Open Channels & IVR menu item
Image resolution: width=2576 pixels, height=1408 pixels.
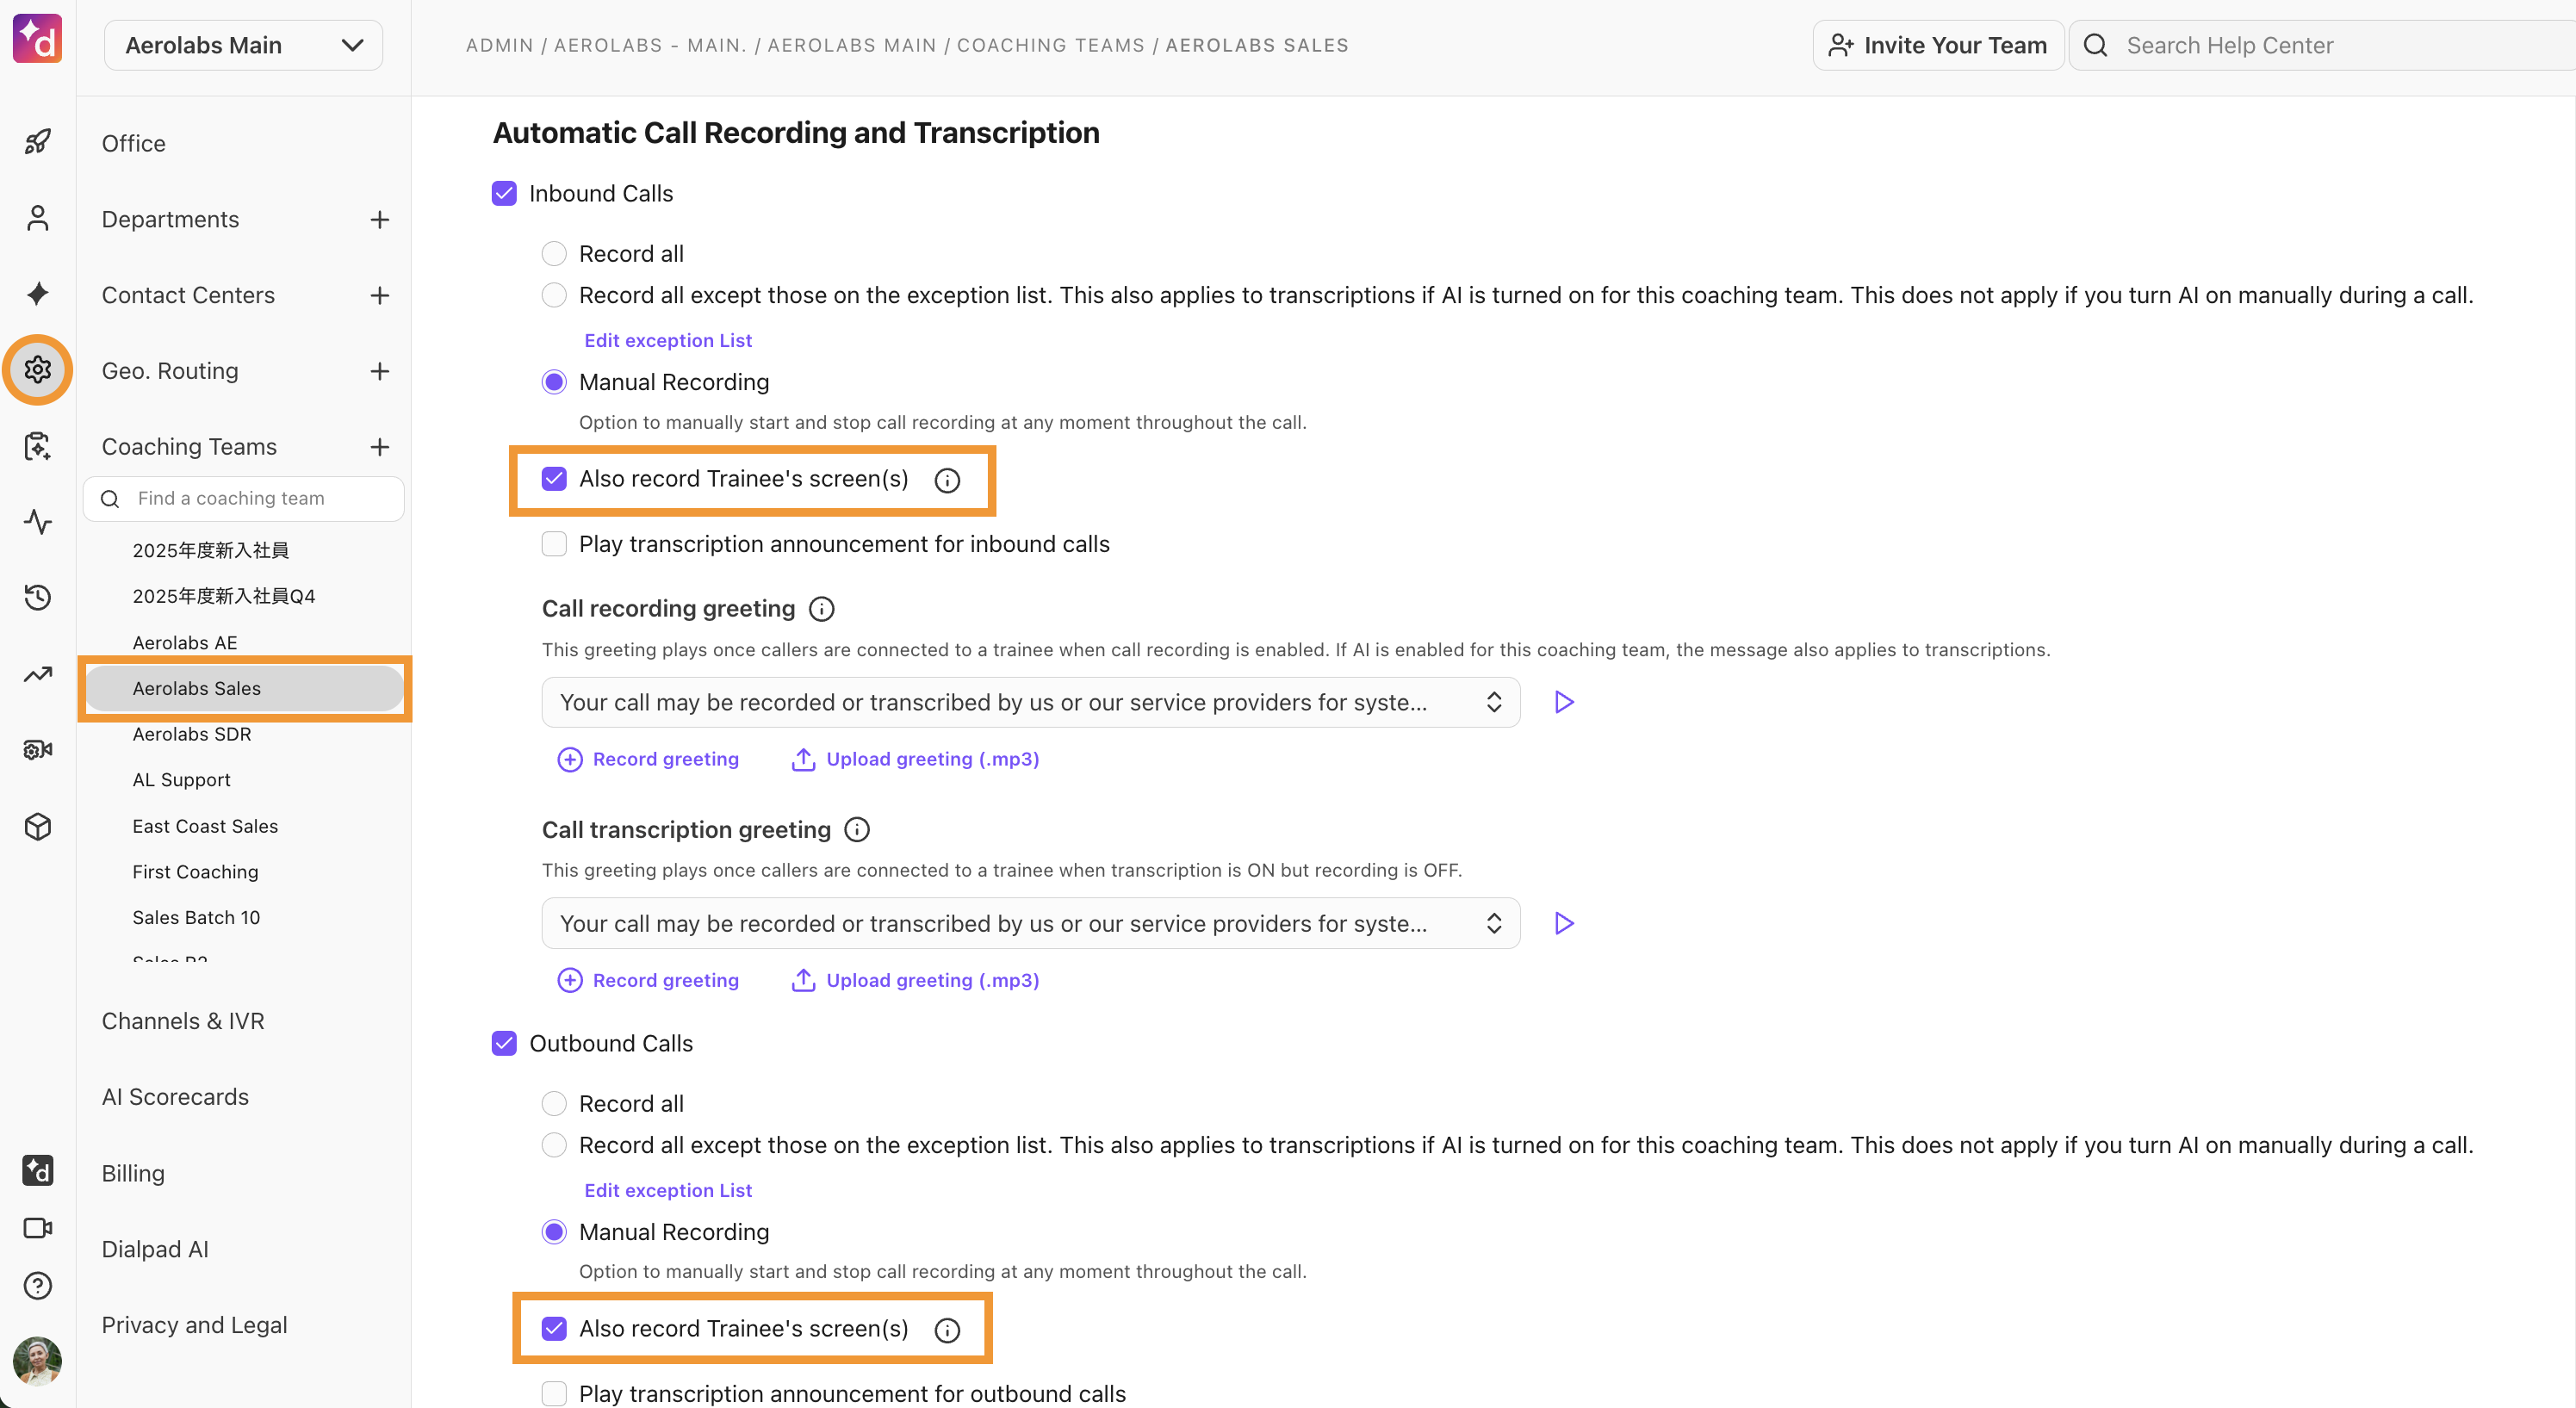point(183,1021)
